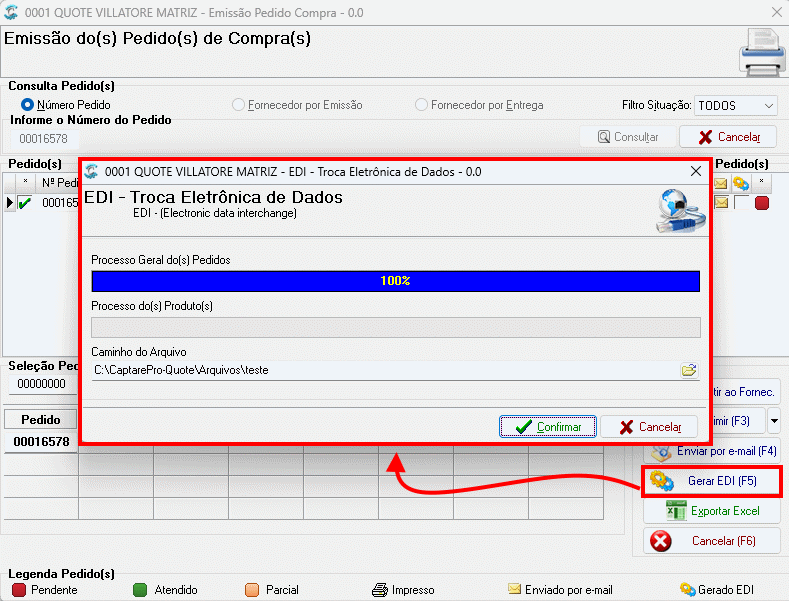This screenshot has height=601, width=789.
Task: Click Gerar EDI (F5) button
Action: coord(712,481)
